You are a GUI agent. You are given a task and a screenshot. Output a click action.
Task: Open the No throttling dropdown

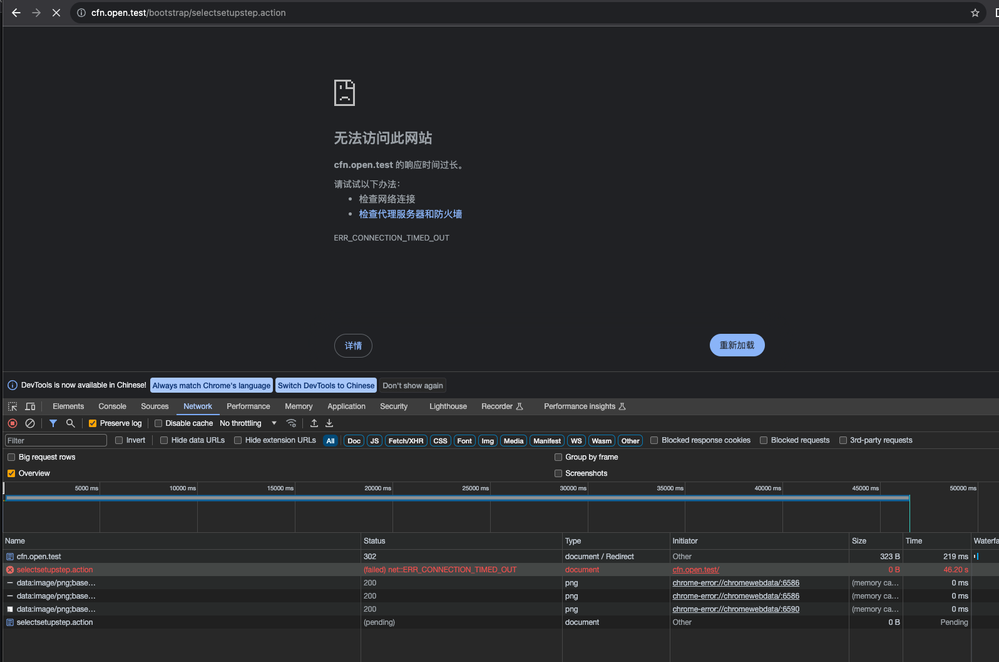[248, 423]
